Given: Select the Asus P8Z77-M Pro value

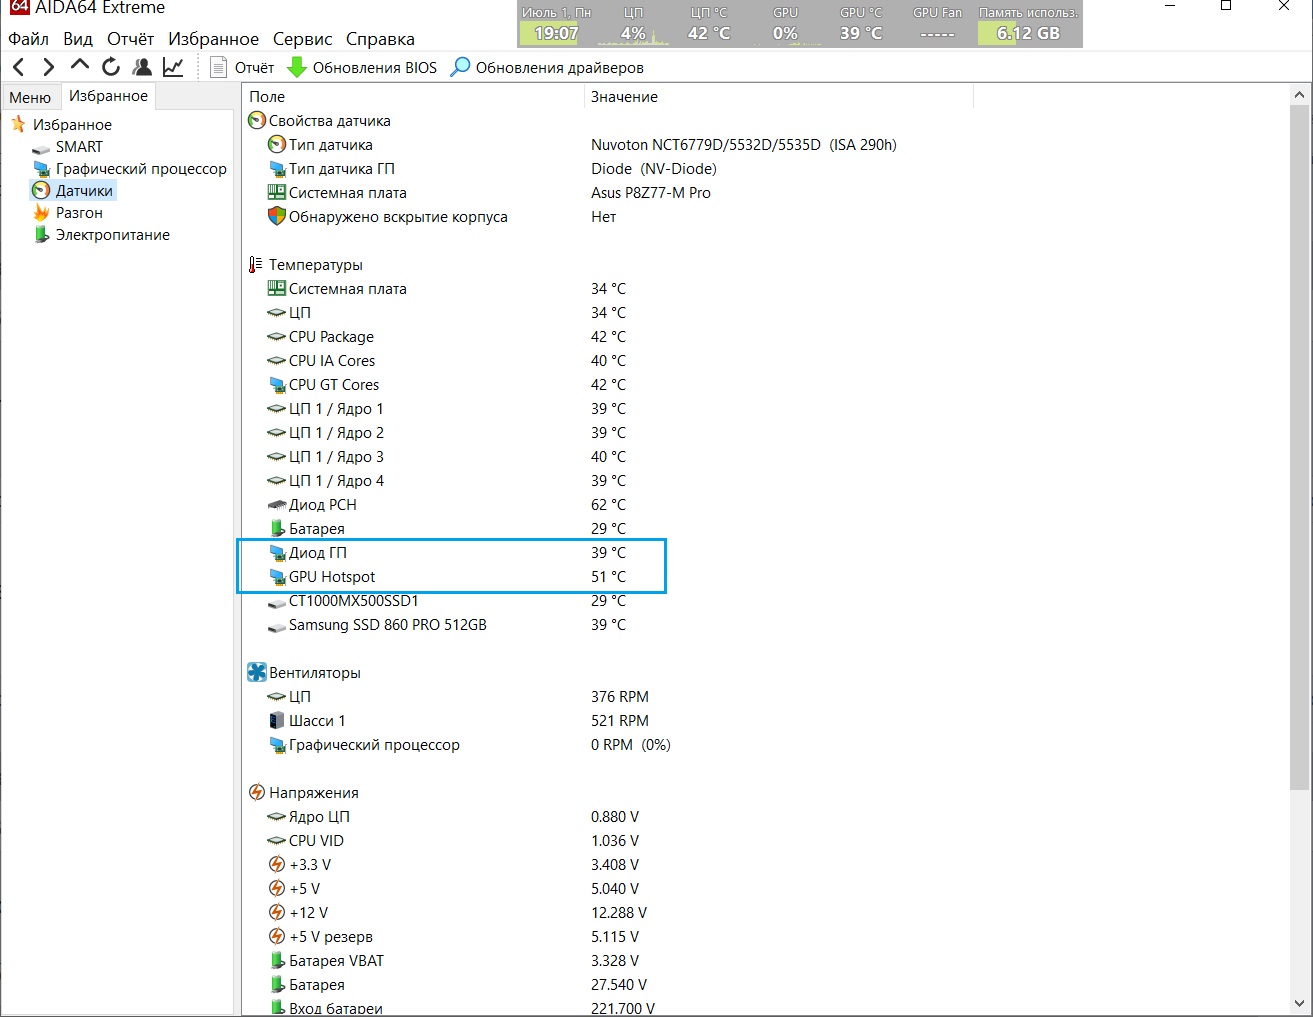Looking at the screenshot, I should (651, 193).
